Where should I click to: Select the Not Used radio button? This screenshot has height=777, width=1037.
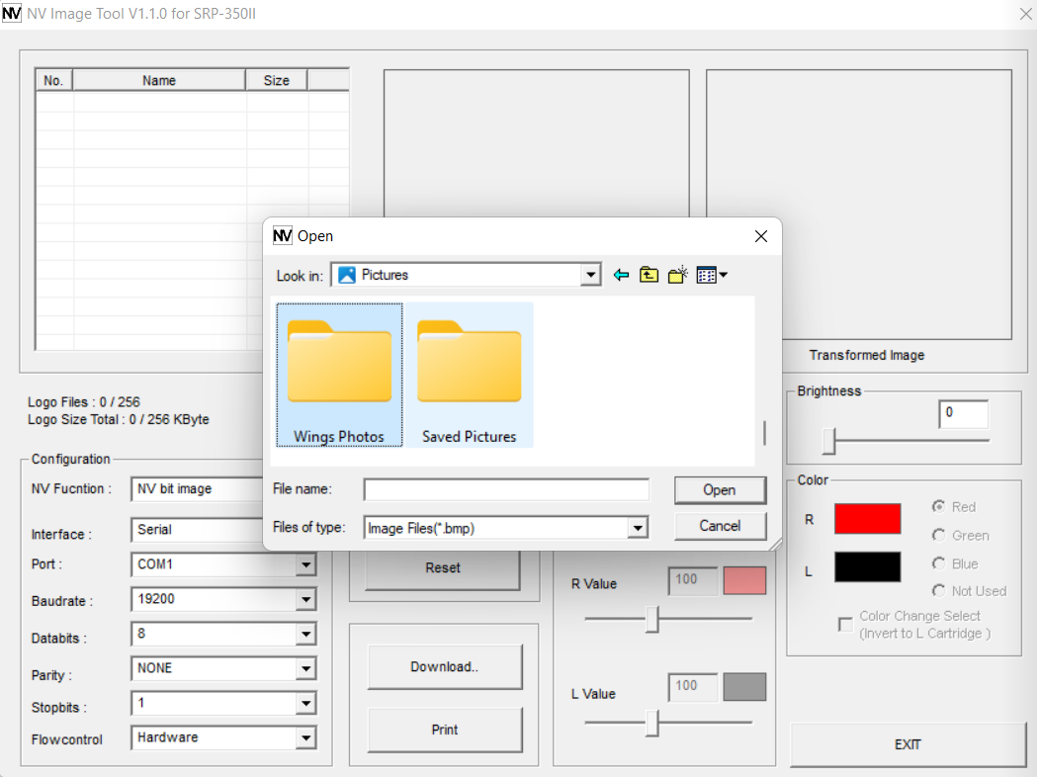click(x=938, y=591)
